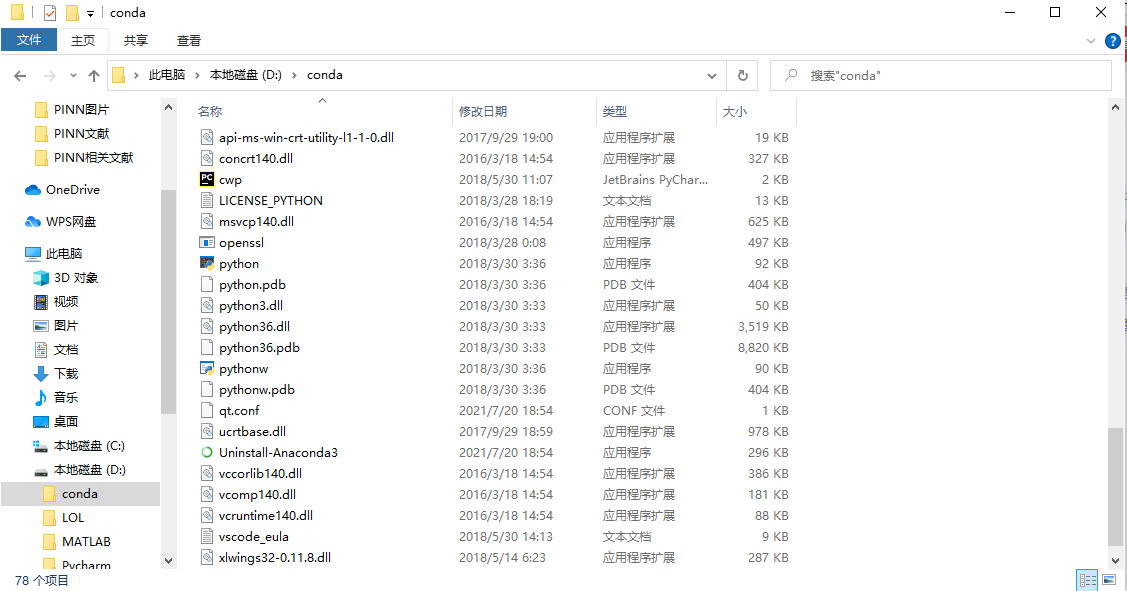Screen dimensions: 1127x591
Task: Switch to the 主页 ribbon tab
Action: (83, 40)
